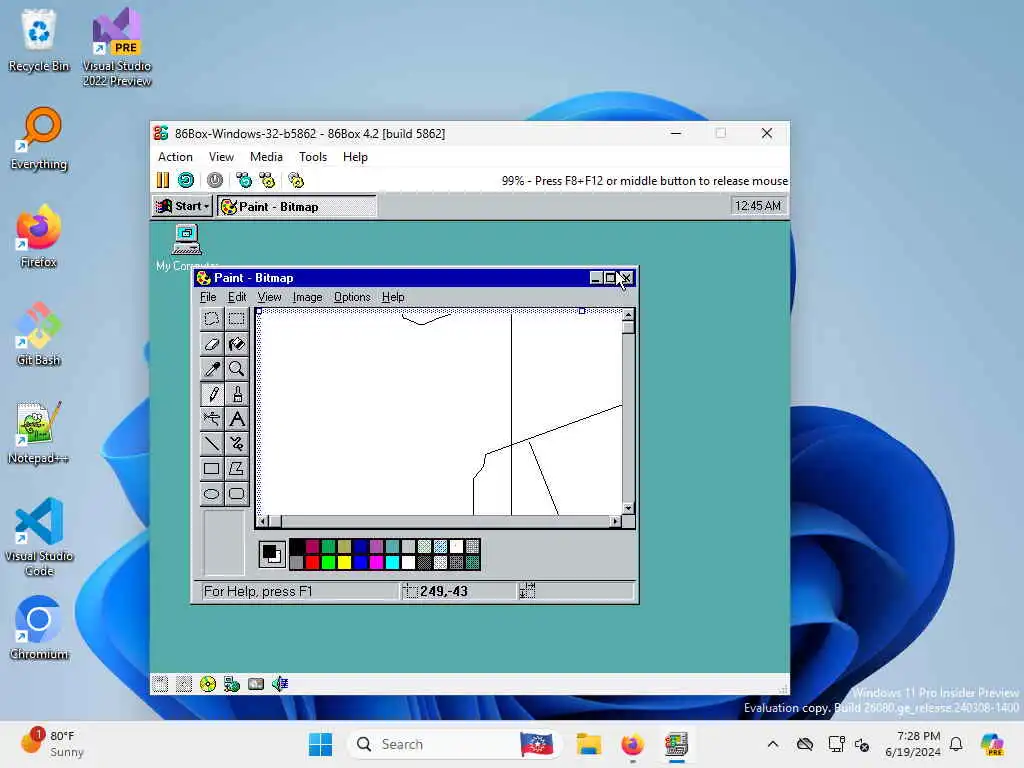Click the canvas horizontal scrollbar right arrow
The image size is (1024, 768).
615,521
